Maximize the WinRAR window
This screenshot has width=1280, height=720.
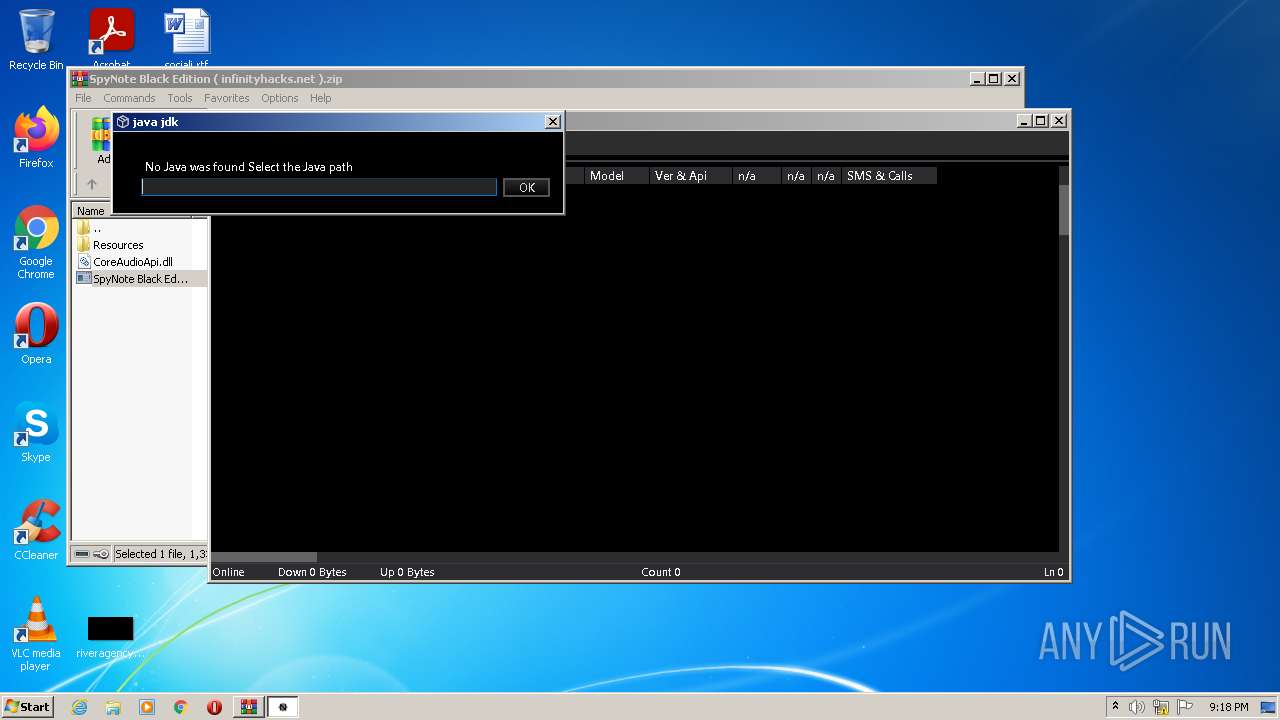click(x=993, y=79)
